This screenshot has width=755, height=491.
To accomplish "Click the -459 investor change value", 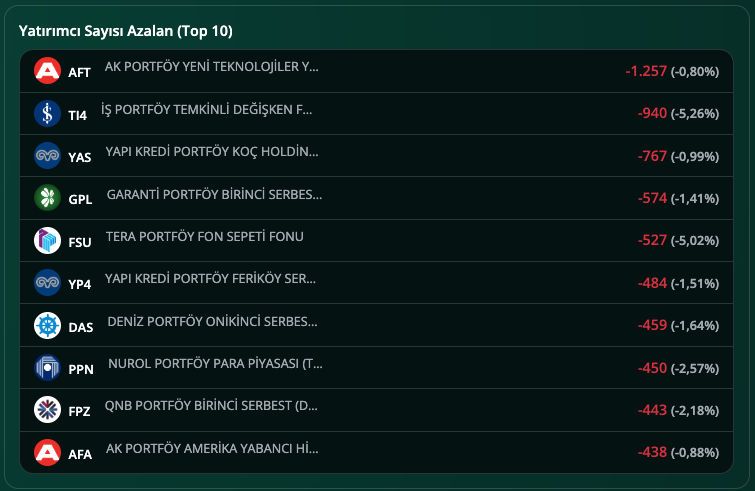I will [652, 325].
